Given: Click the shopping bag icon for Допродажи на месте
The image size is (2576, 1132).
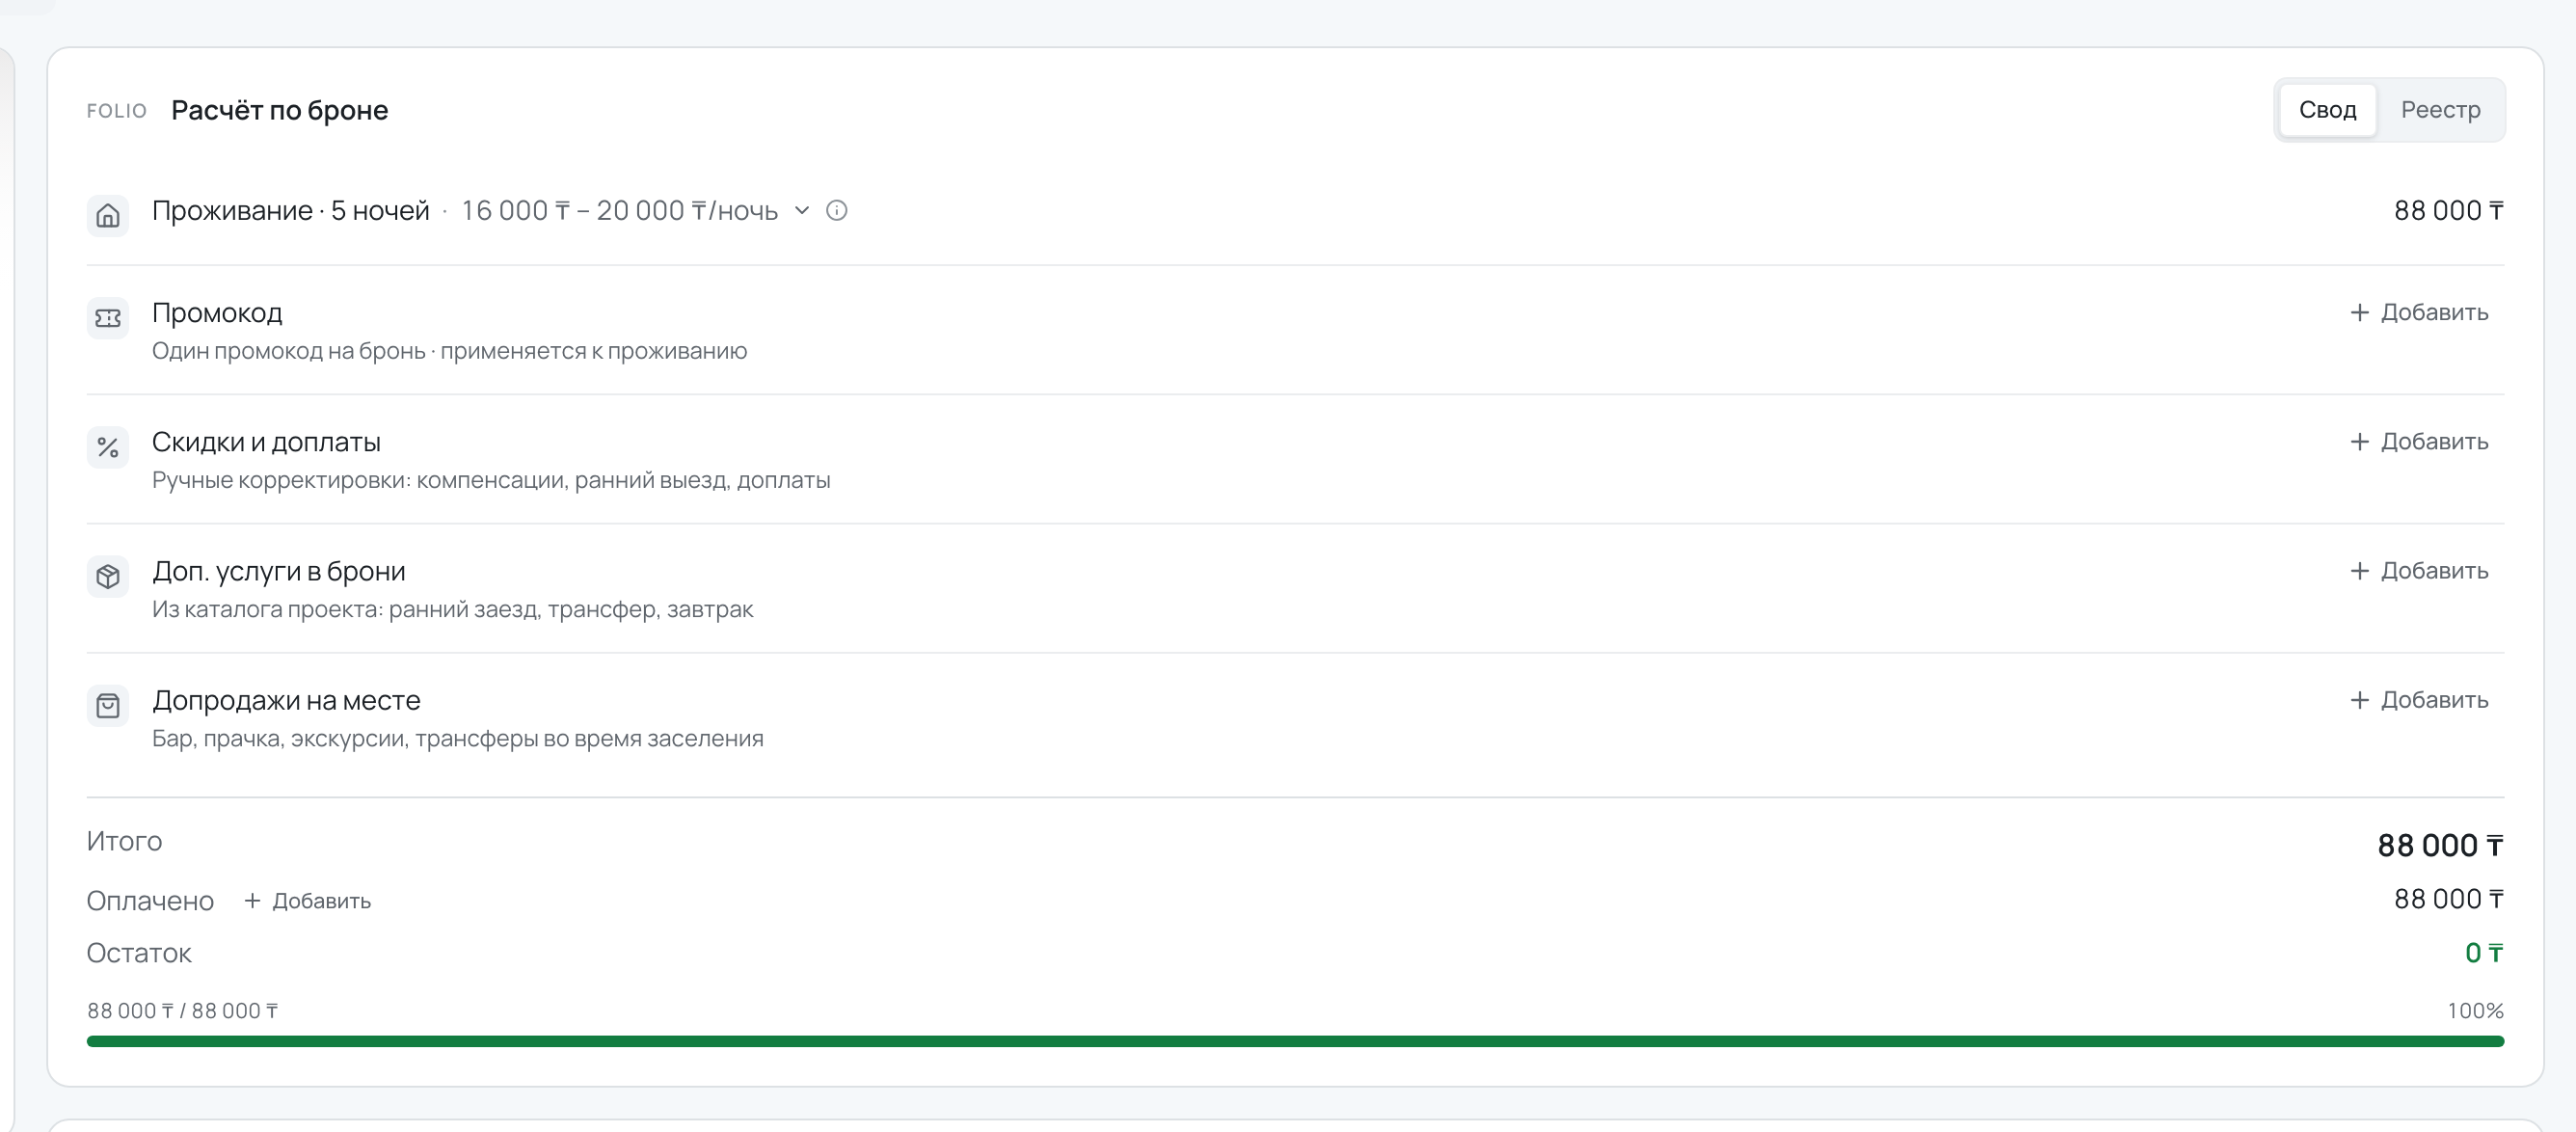Looking at the screenshot, I should point(108,705).
